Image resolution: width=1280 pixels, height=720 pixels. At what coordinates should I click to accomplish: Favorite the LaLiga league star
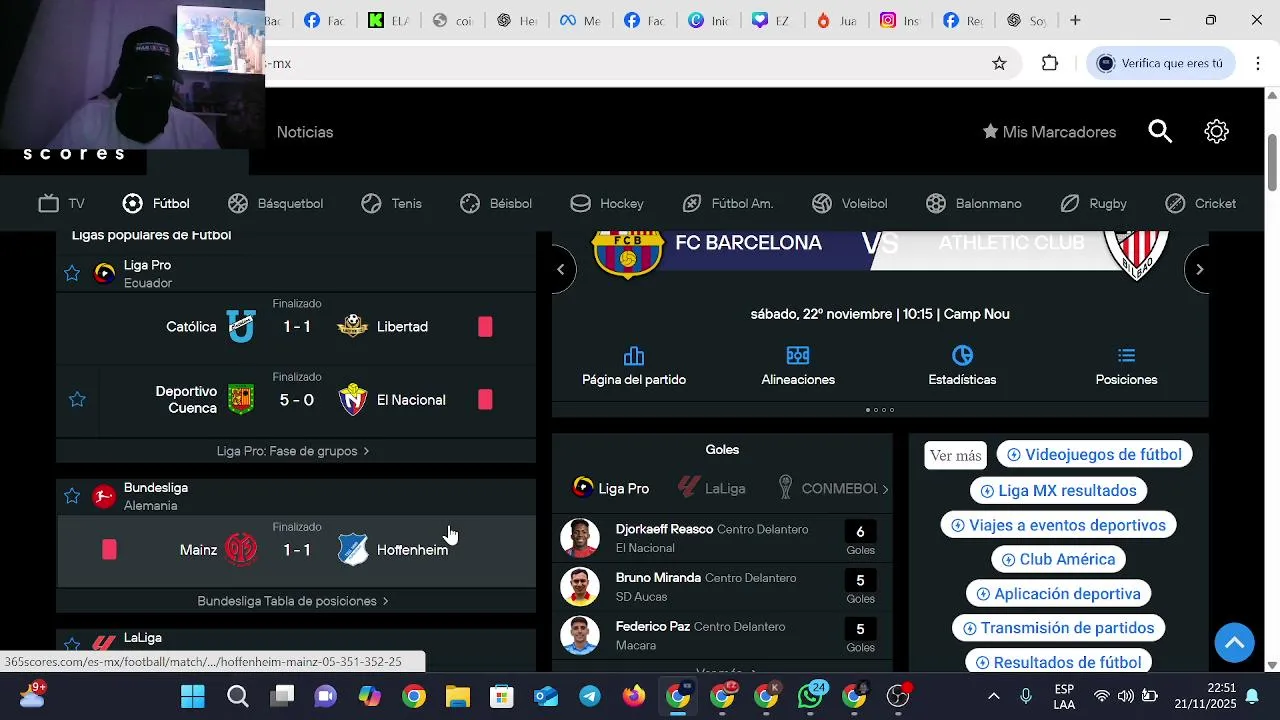[x=72, y=645]
